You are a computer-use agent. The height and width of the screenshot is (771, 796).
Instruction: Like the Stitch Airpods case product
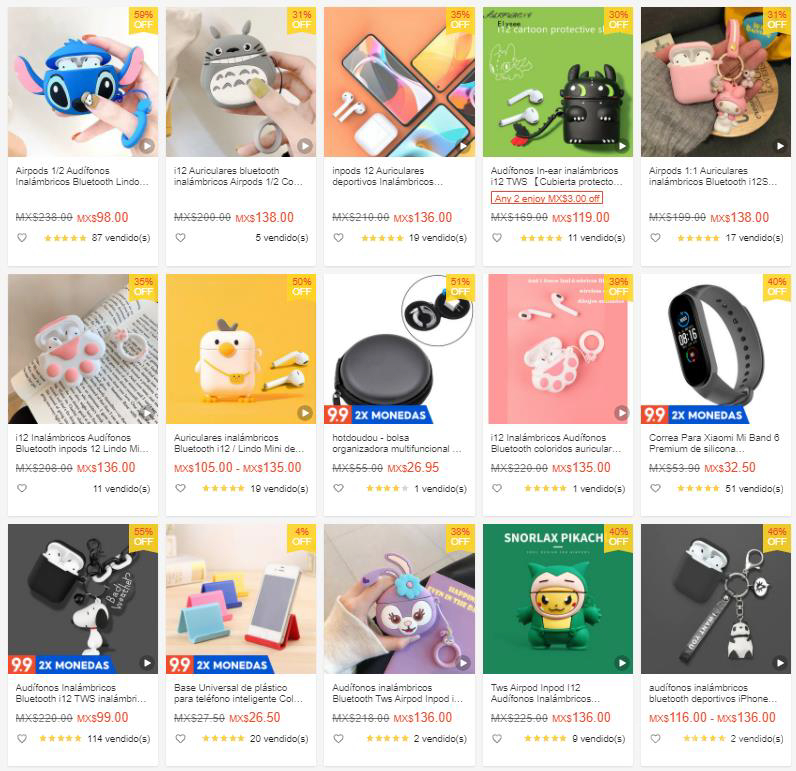click(x=22, y=237)
